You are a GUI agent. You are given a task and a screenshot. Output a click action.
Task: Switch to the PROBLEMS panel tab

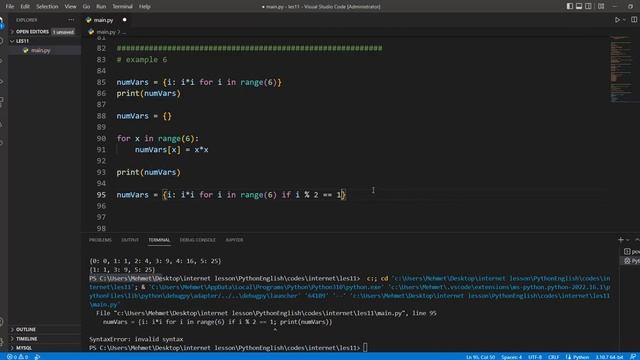(x=100, y=240)
